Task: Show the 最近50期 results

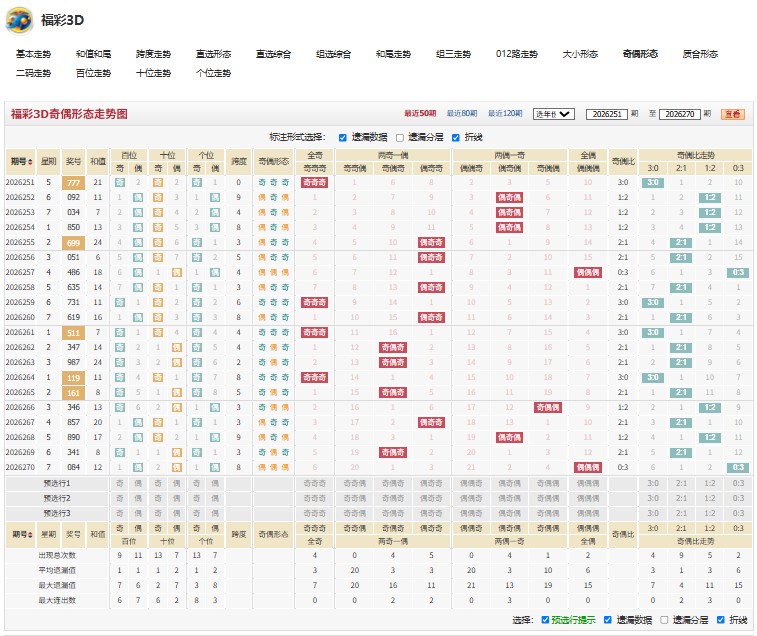Action: pos(420,113)
